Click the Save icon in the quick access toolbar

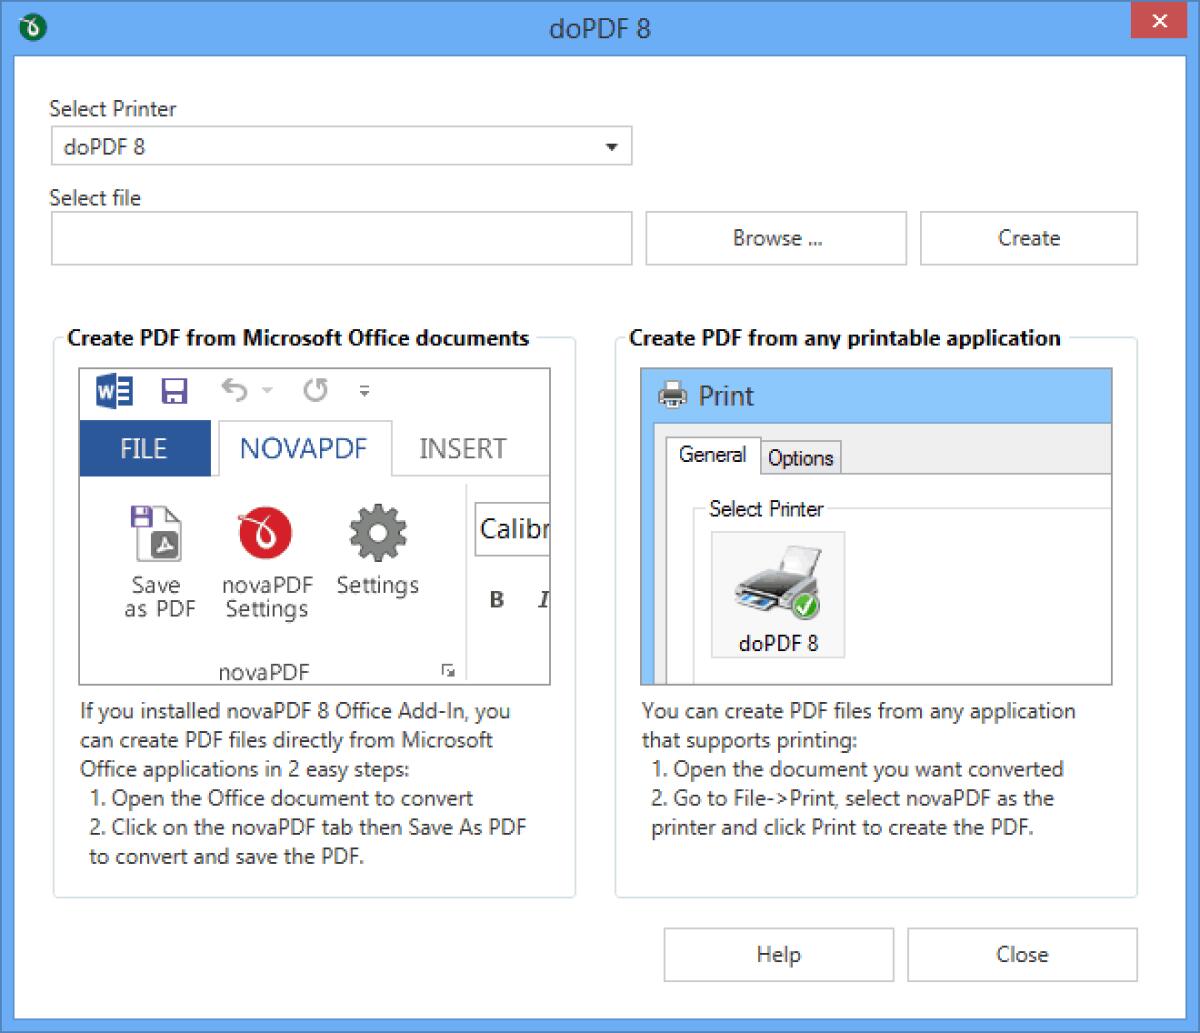click(173, 391)
